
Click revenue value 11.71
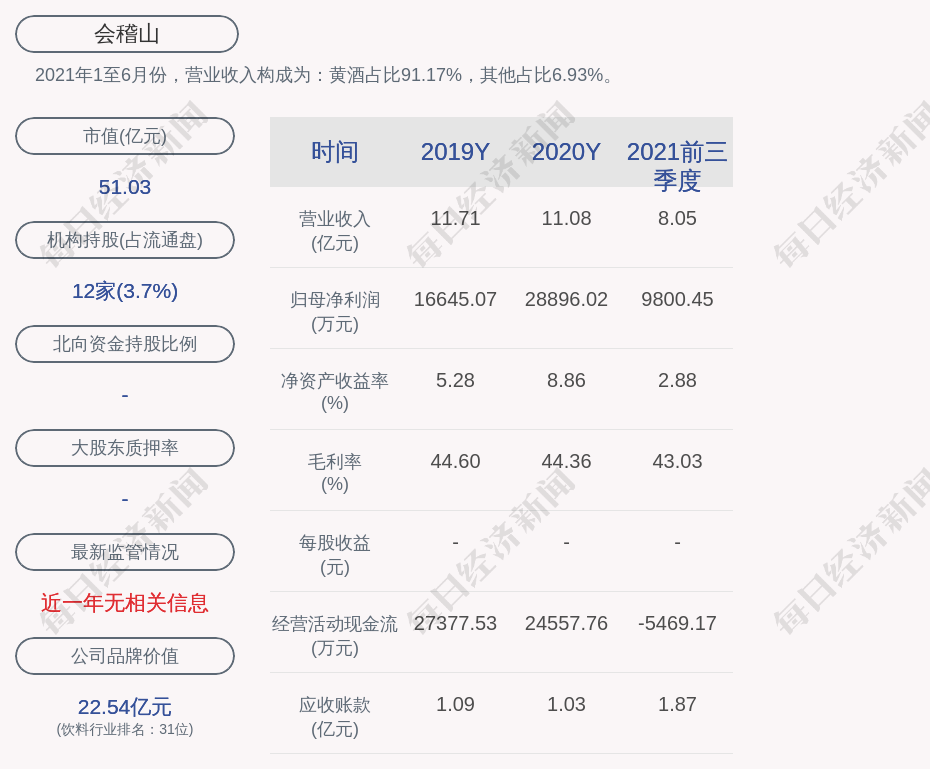click(x=456, y=219)
